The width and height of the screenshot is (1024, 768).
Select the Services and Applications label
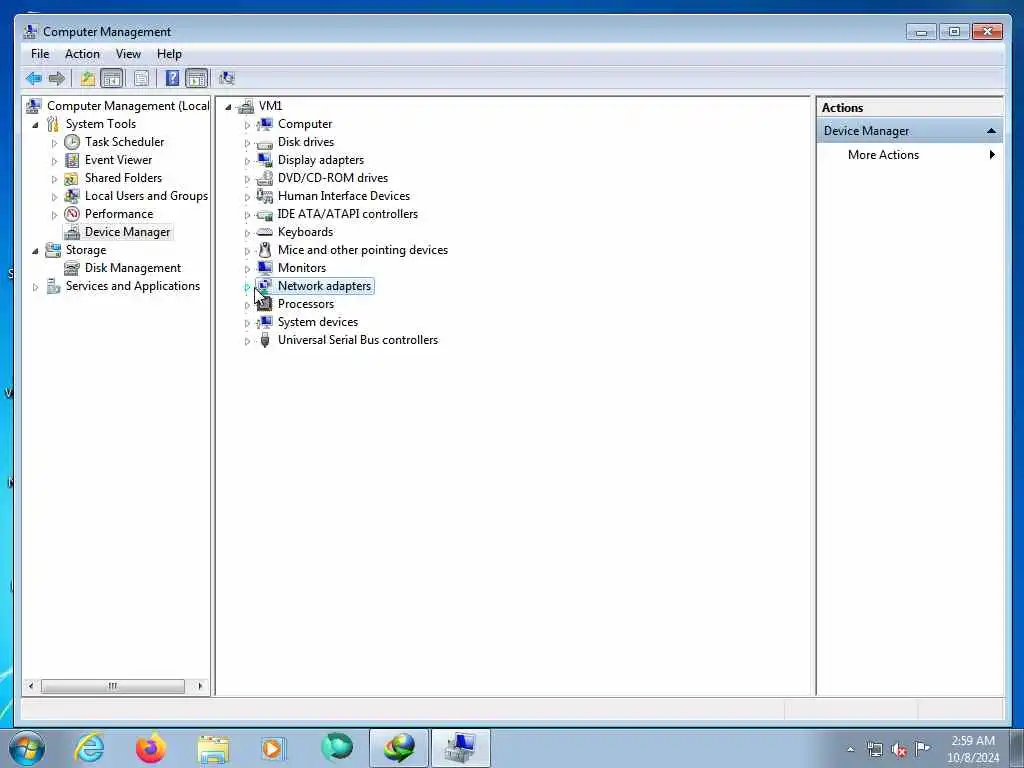[133, 286]
